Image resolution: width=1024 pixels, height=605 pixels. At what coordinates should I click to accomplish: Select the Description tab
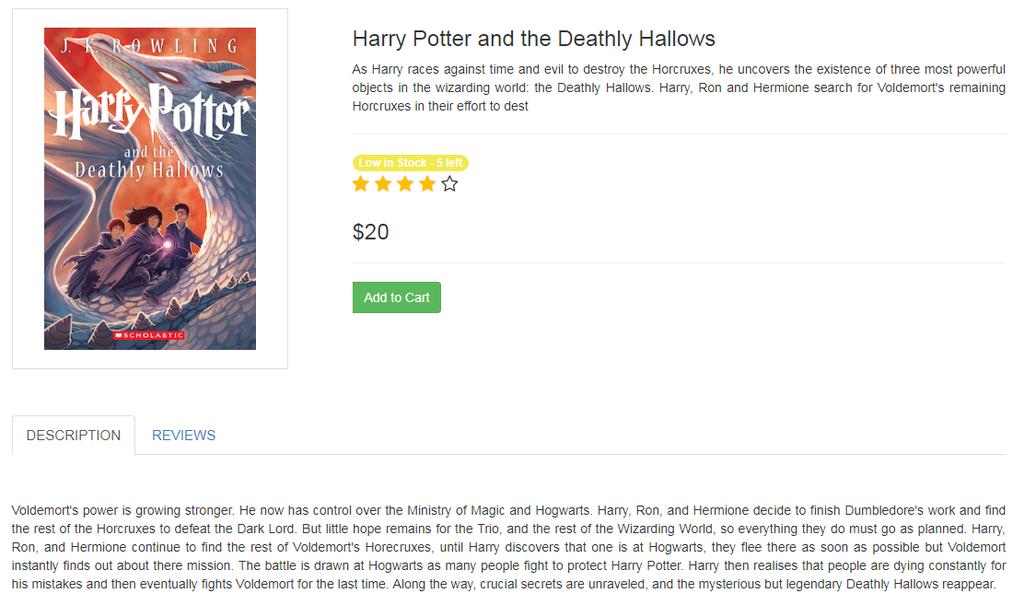point(74,435)
